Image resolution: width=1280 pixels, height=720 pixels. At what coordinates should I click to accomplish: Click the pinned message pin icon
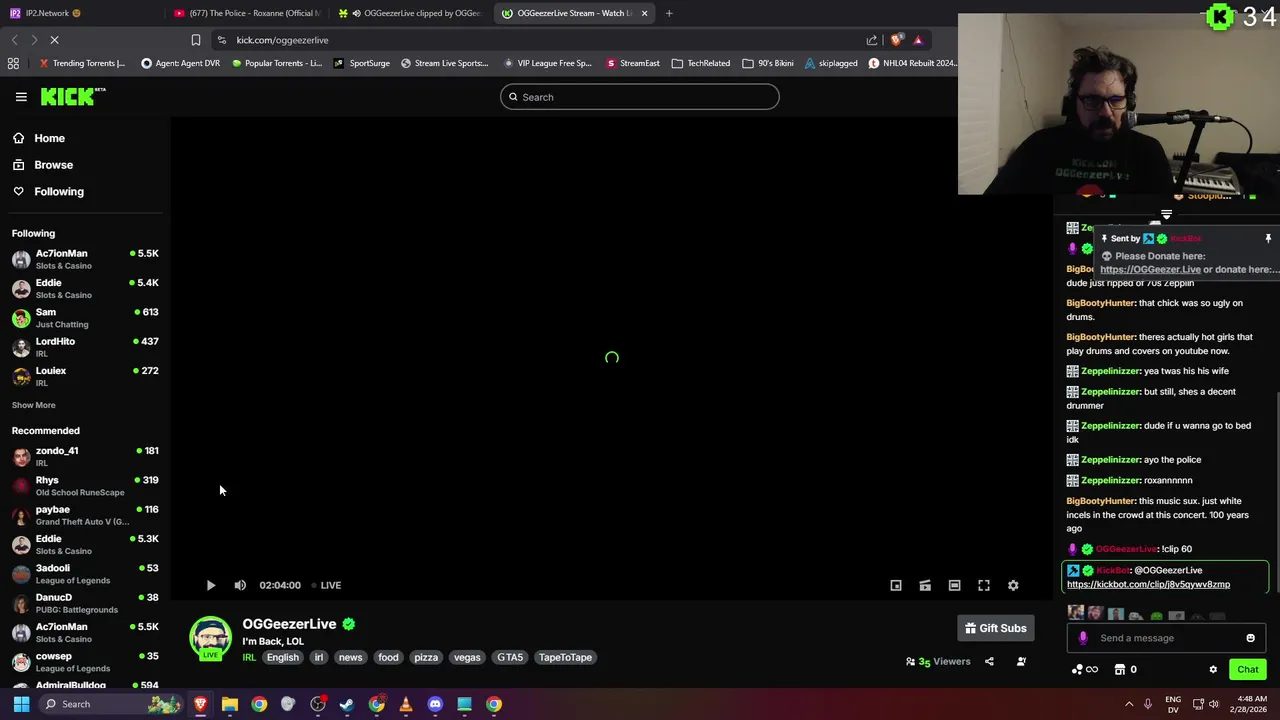[1268, 238]
